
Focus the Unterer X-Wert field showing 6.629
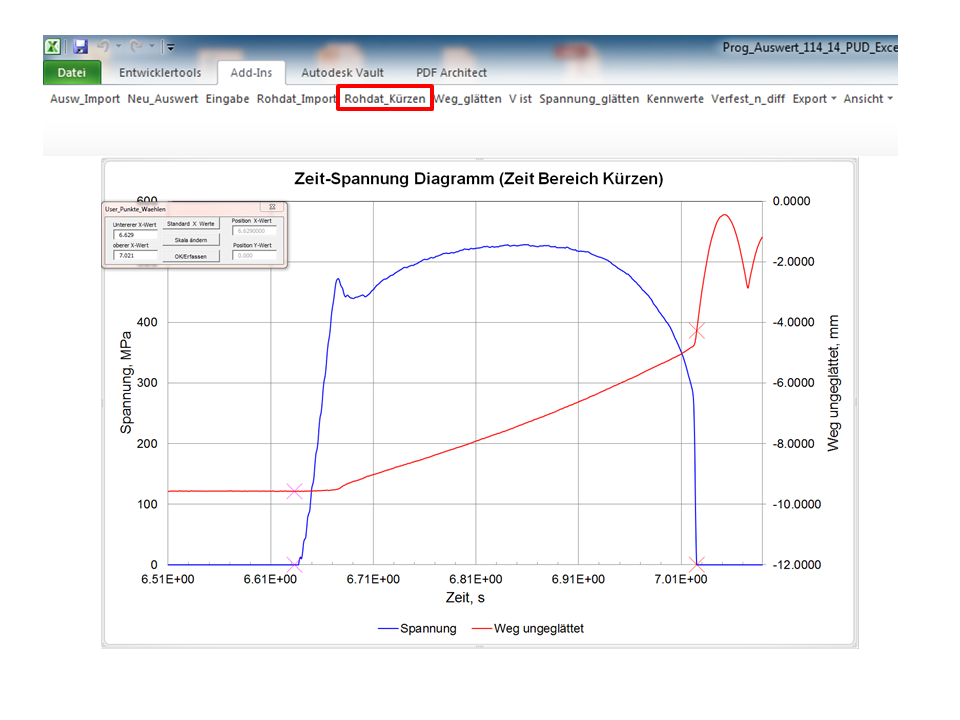[x=135, y=234]
